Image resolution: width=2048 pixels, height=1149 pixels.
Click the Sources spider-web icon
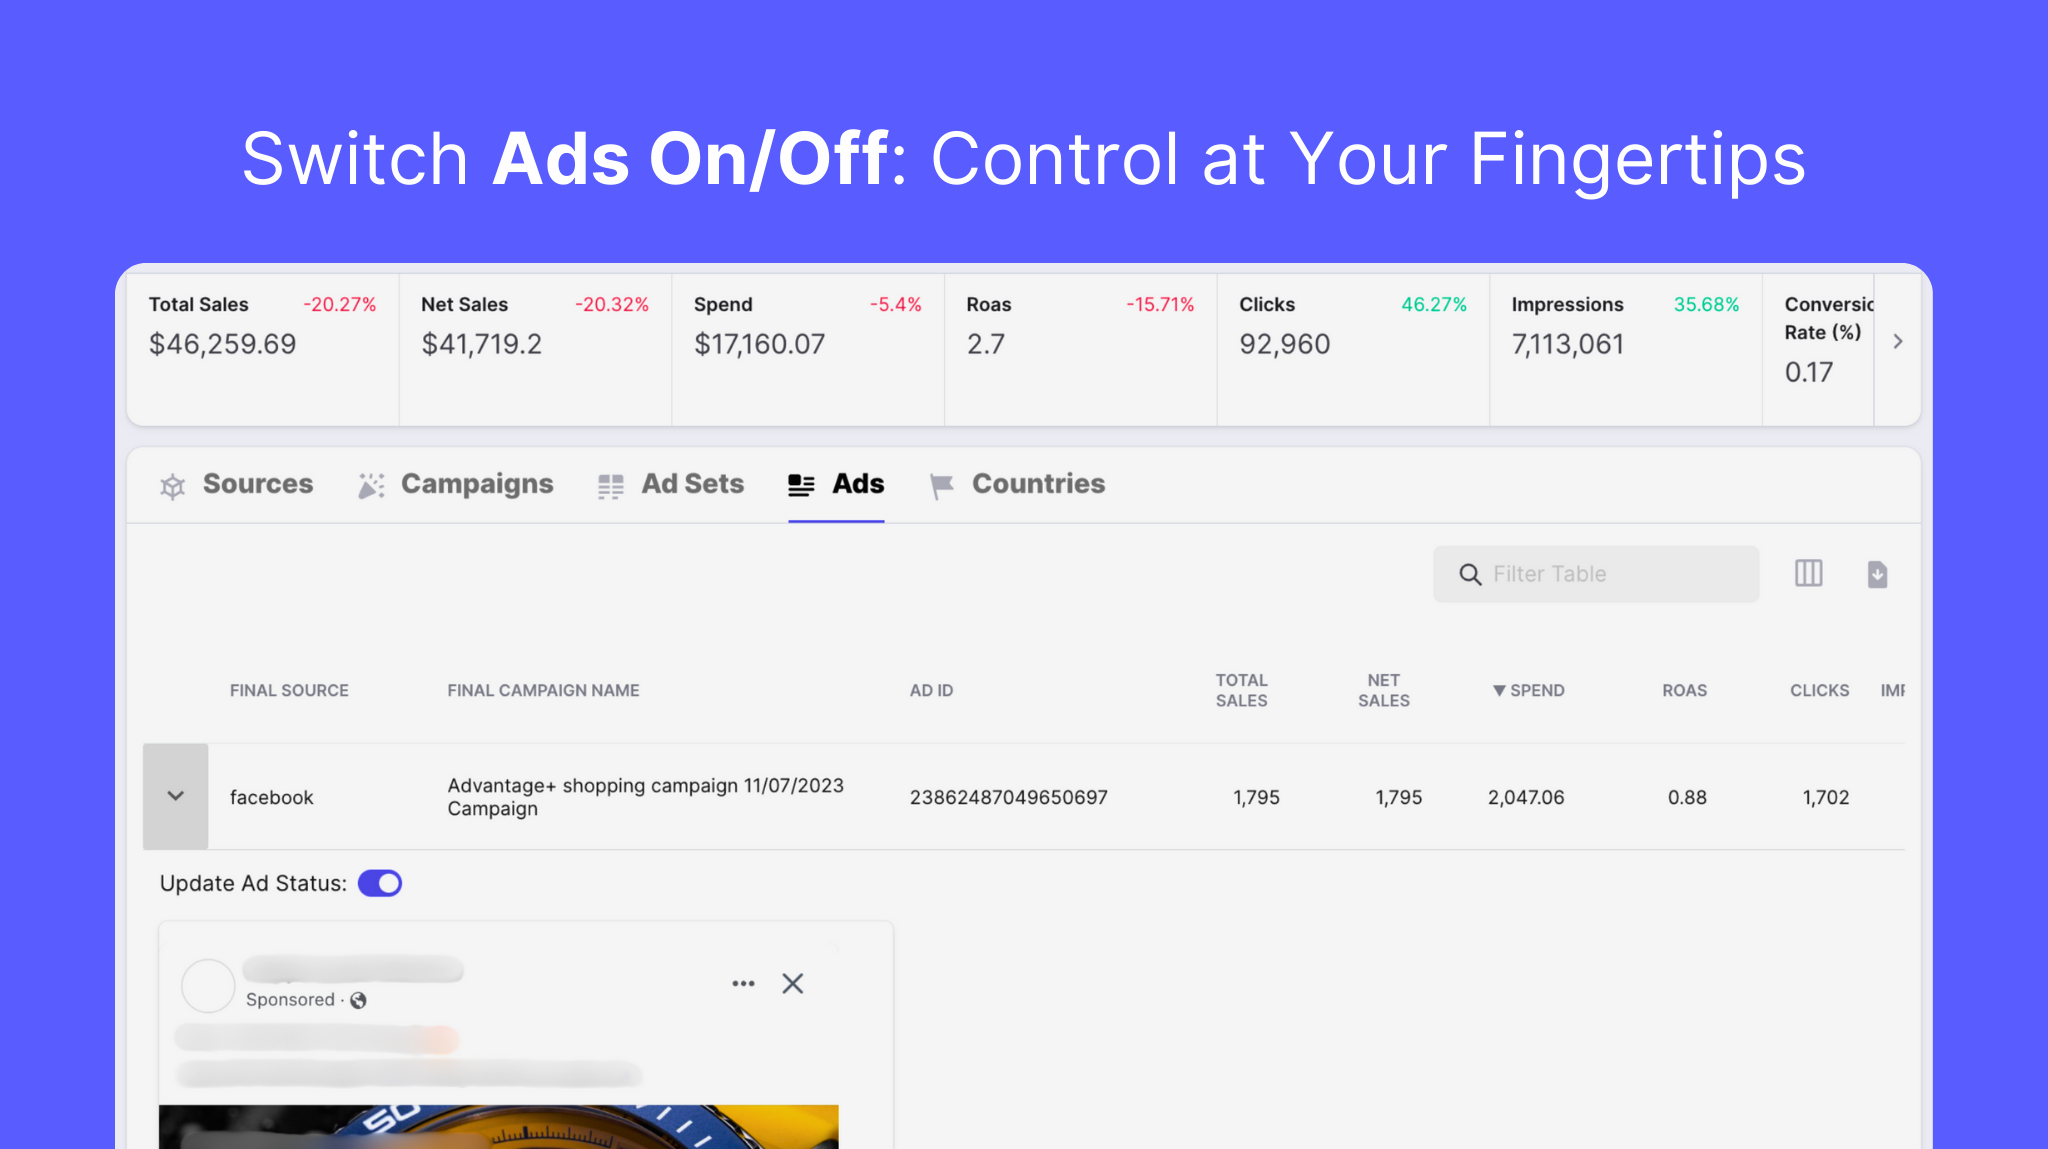point(173,486)
